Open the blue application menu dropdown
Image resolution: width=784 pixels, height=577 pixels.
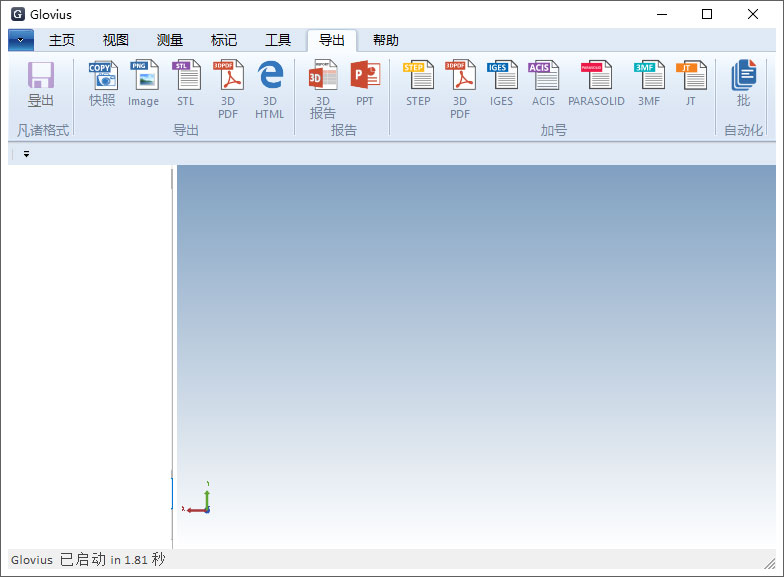(21, 40)
